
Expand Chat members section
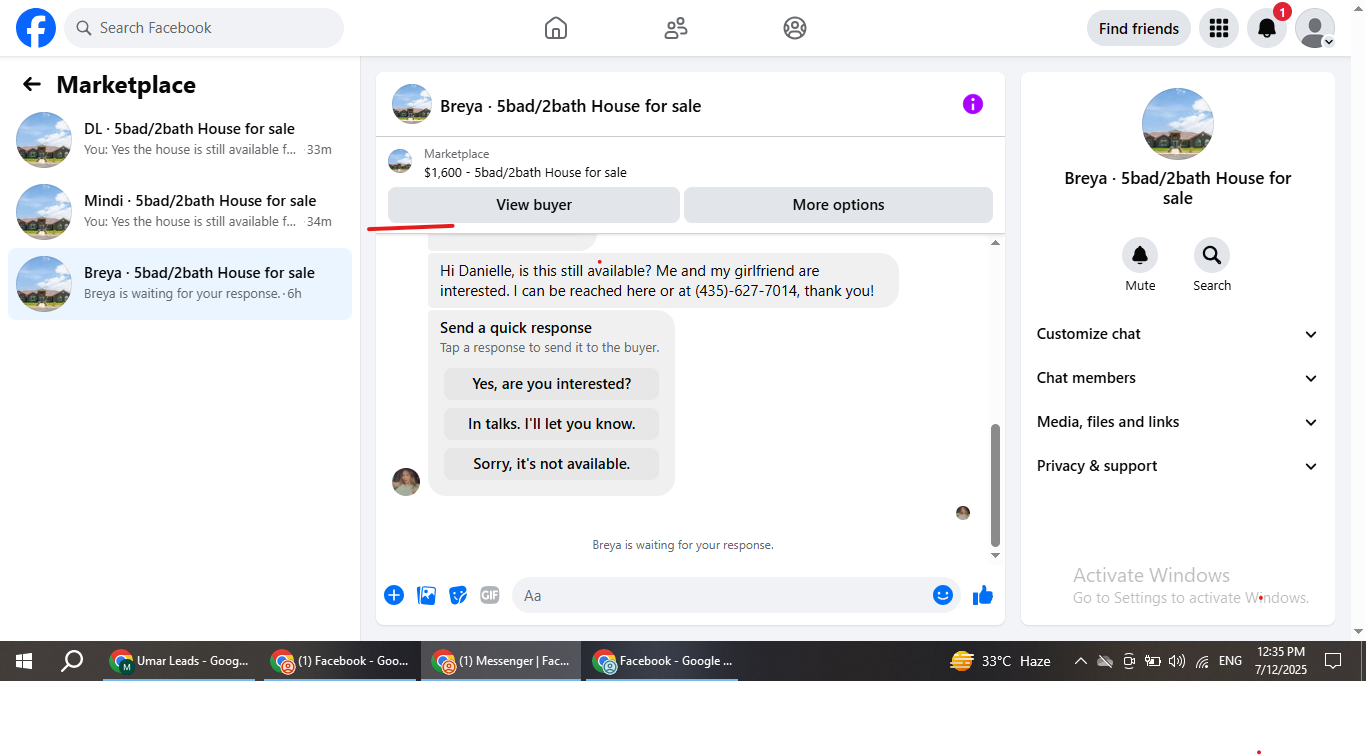(x=1178, y=378)
